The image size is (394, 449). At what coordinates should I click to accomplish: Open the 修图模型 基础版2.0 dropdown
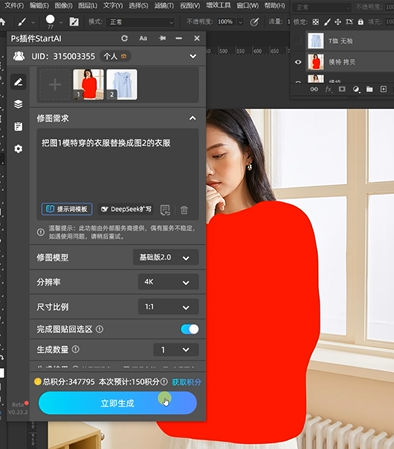(166, 257)
